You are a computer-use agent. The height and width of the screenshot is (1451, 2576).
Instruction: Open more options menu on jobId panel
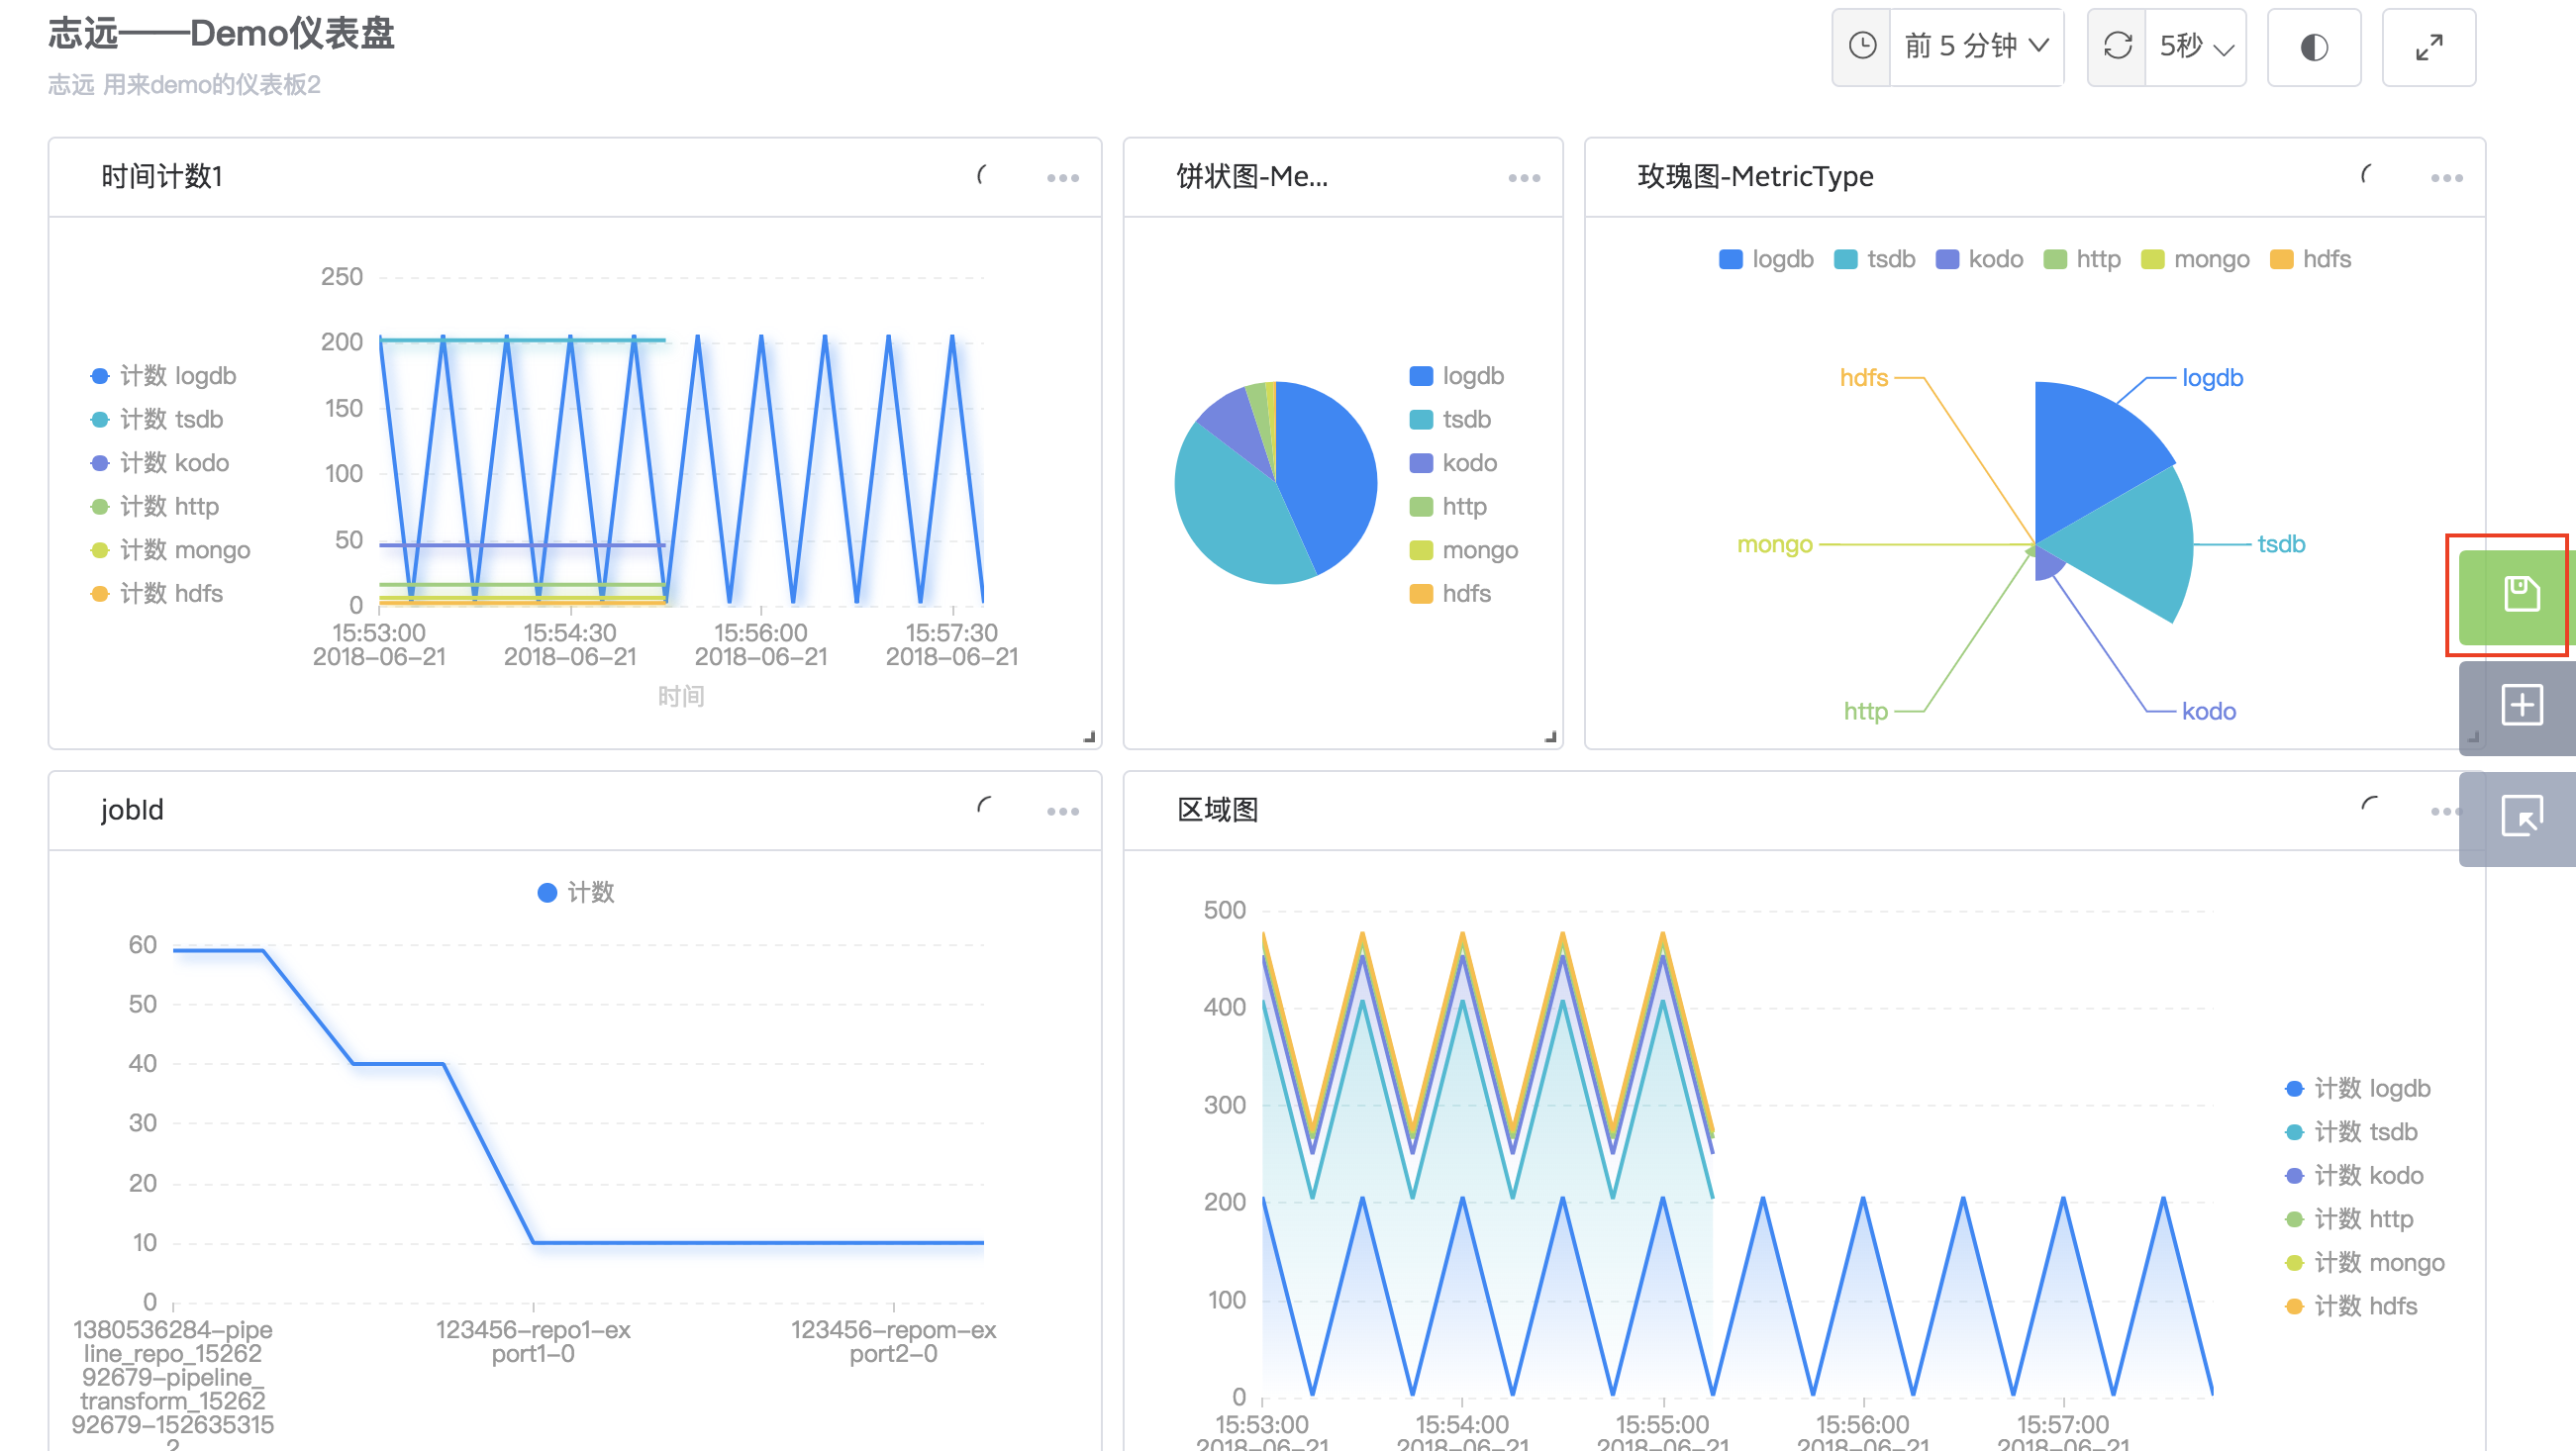[1063, 811]
